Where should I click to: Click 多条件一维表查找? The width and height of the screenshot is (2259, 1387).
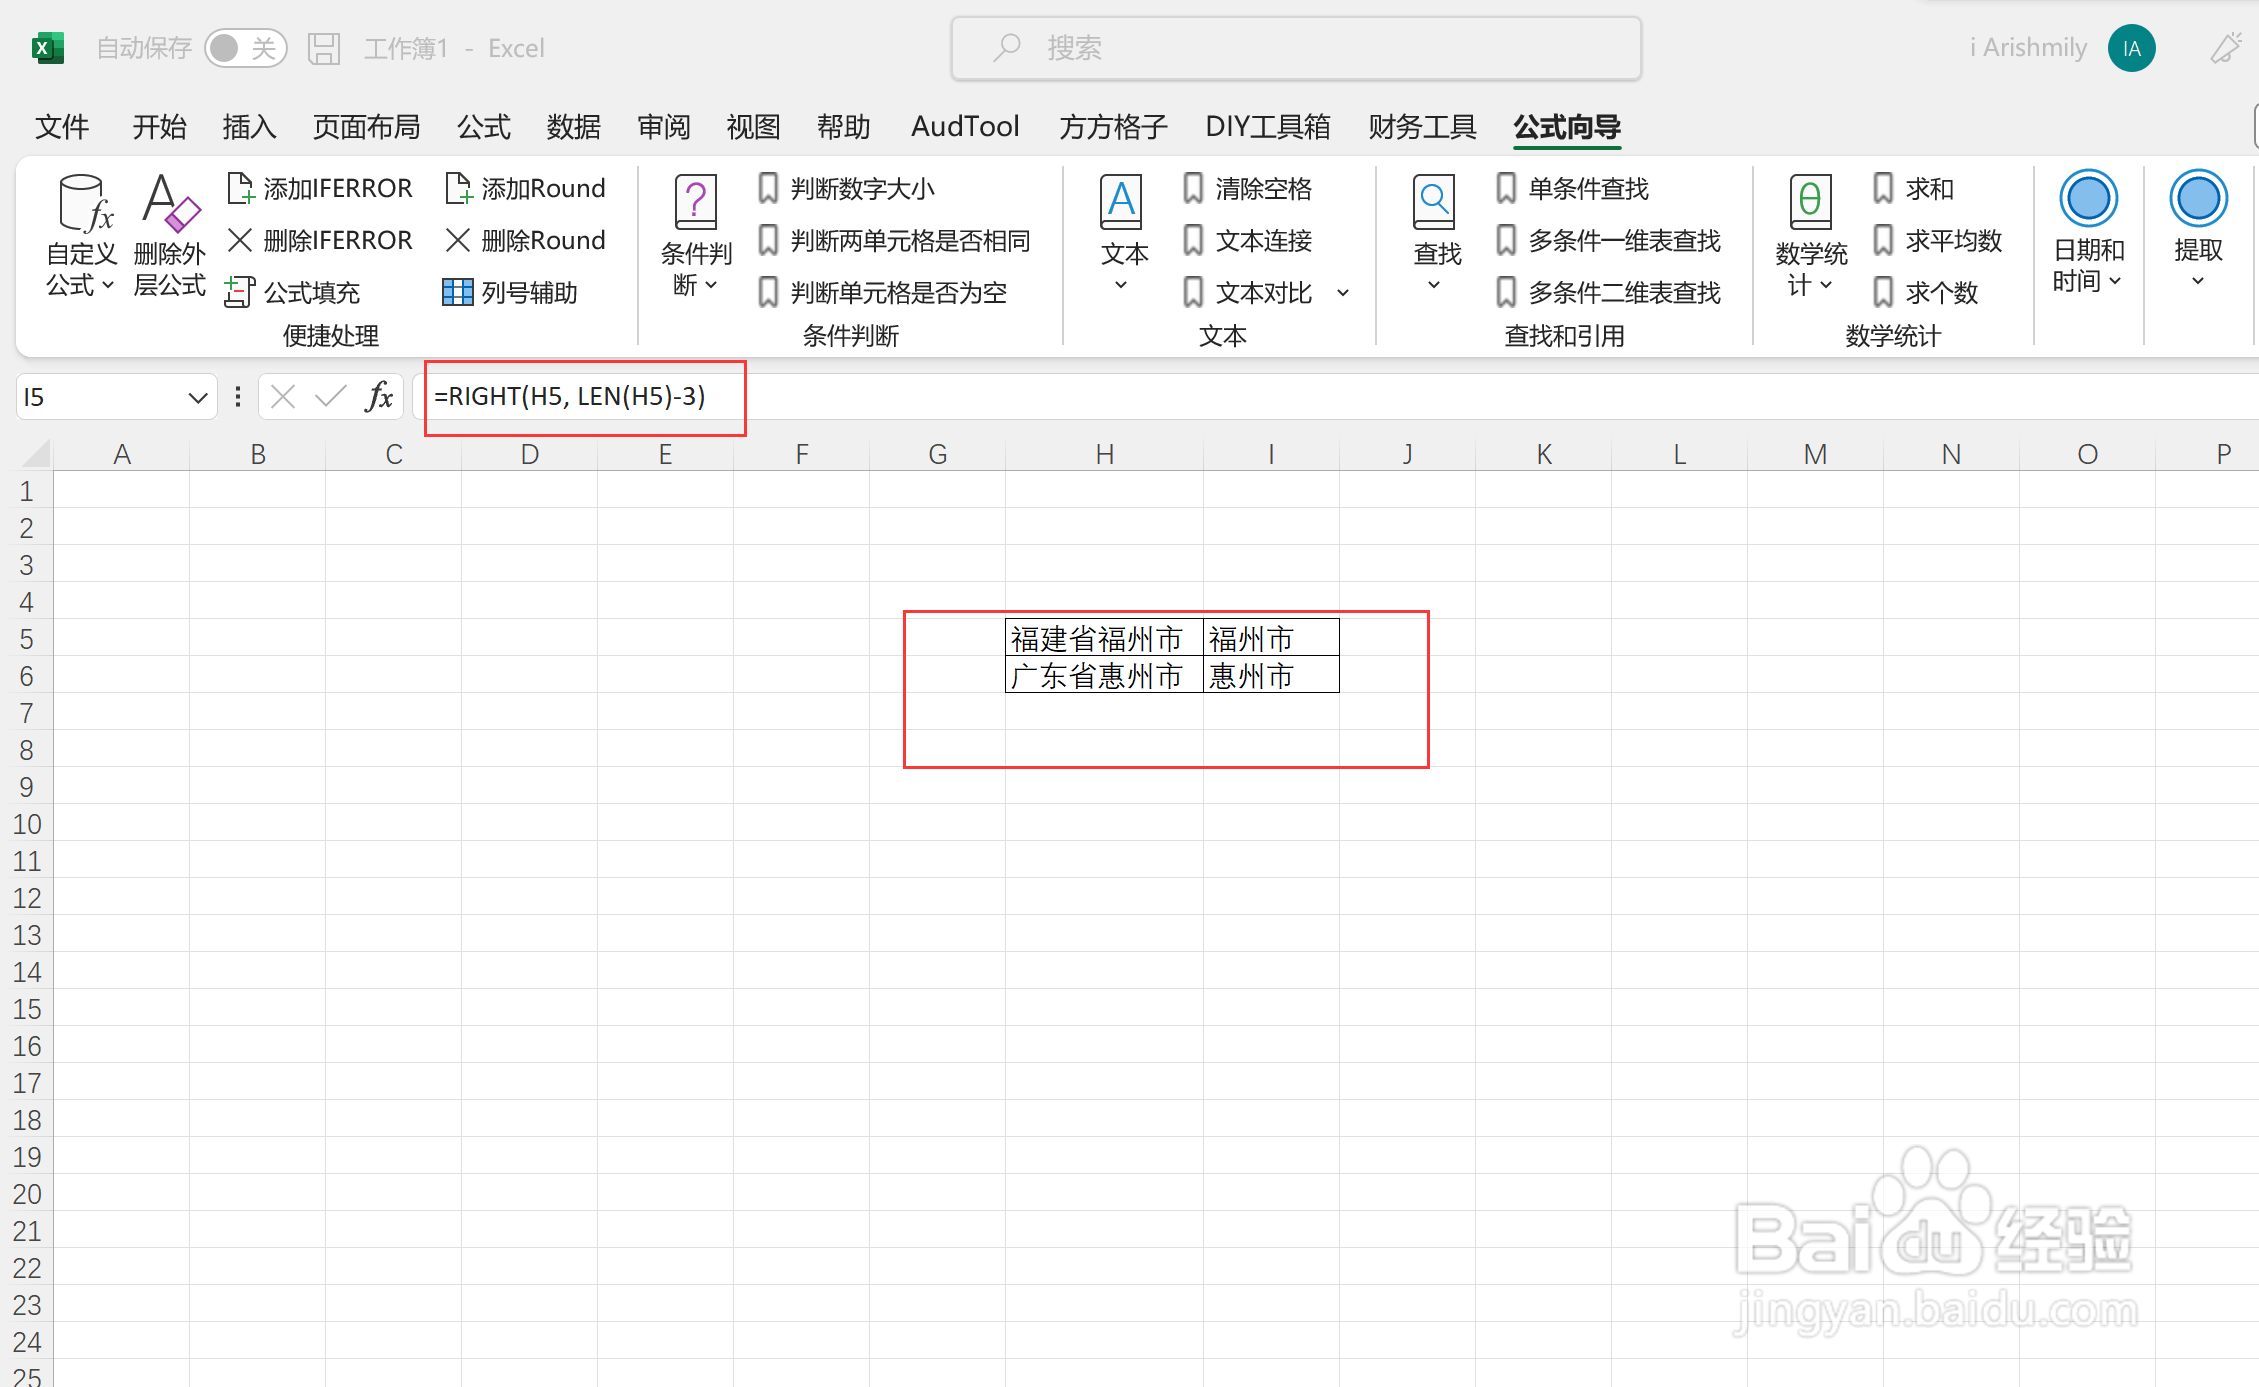pyautogui.click(x=1609, y=240)
